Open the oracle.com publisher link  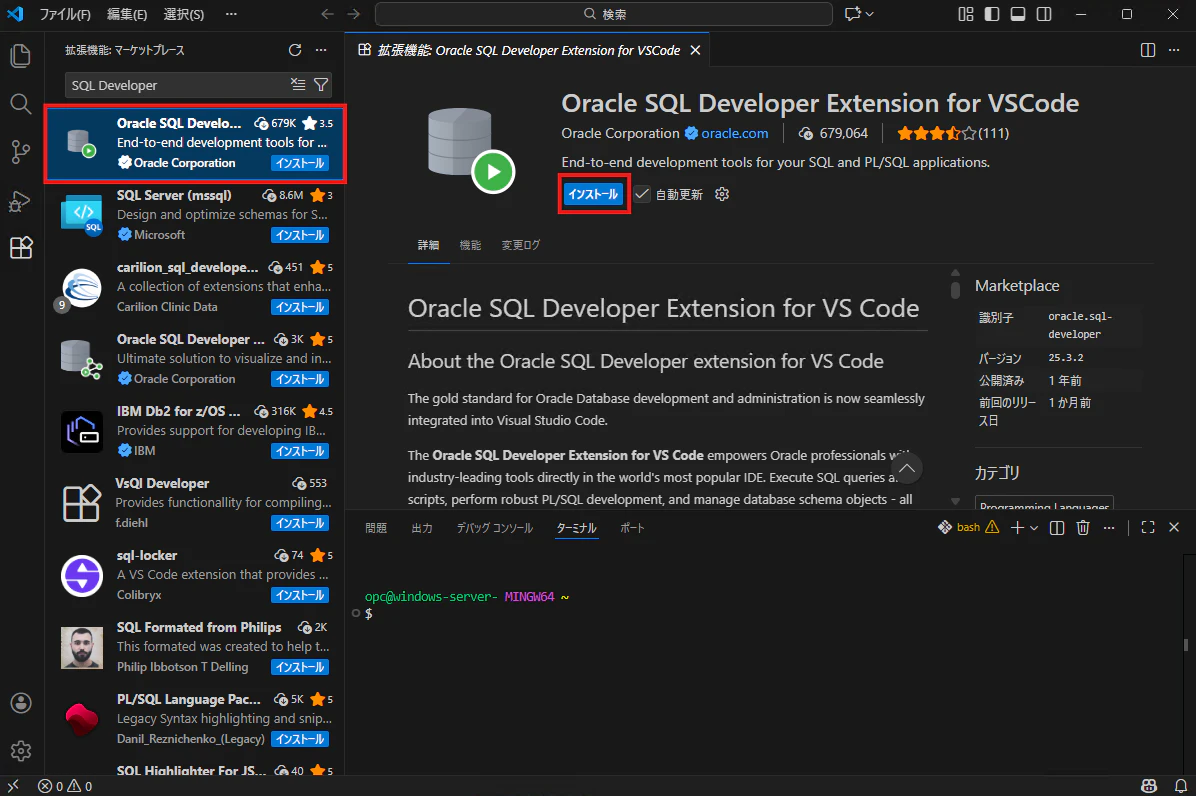pos(735,133)
